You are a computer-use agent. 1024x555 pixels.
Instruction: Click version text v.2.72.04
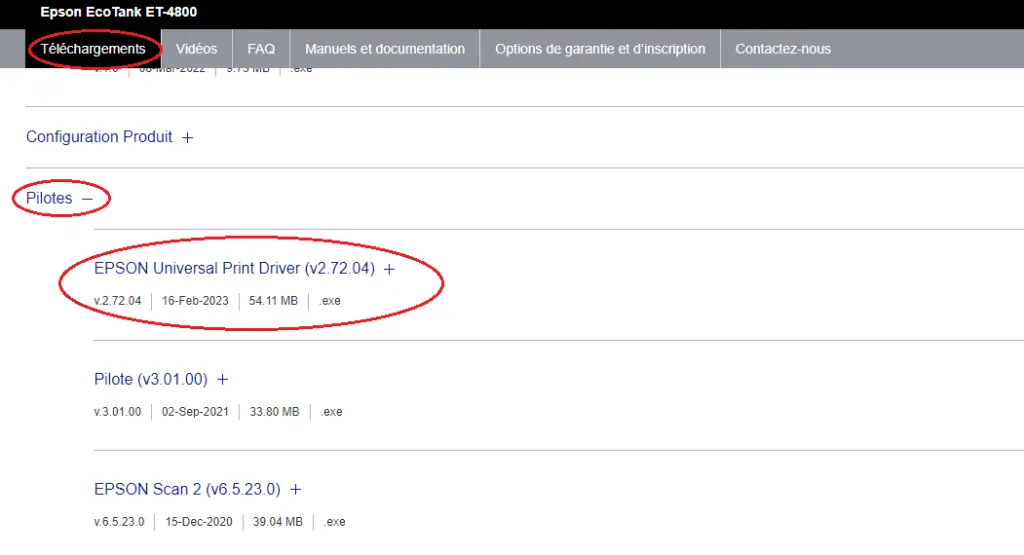(118, 301)
